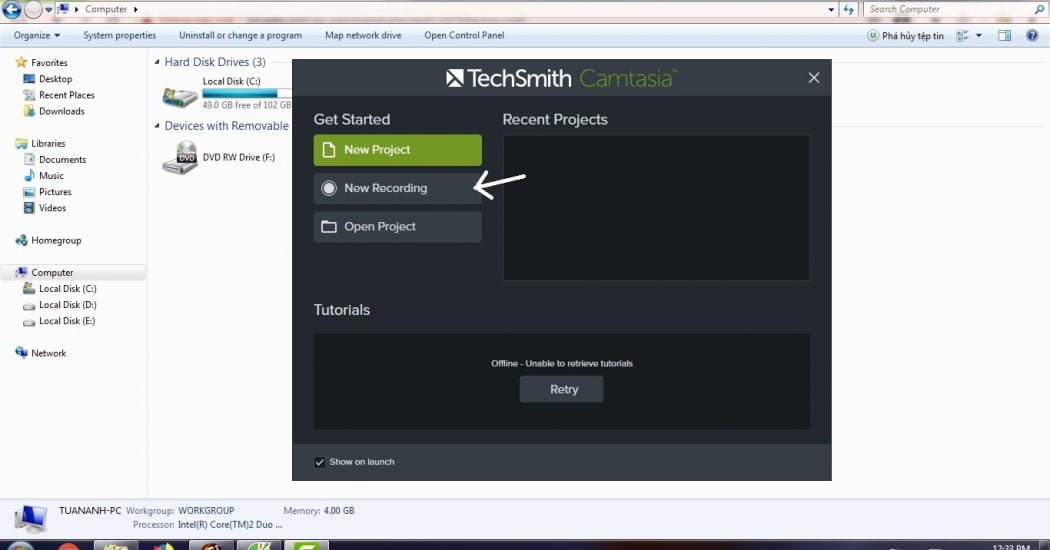The width and height of the screenshot is (1050, 550).
Task: Choose Open Project in Camtasia
Action: coord(397,226)
